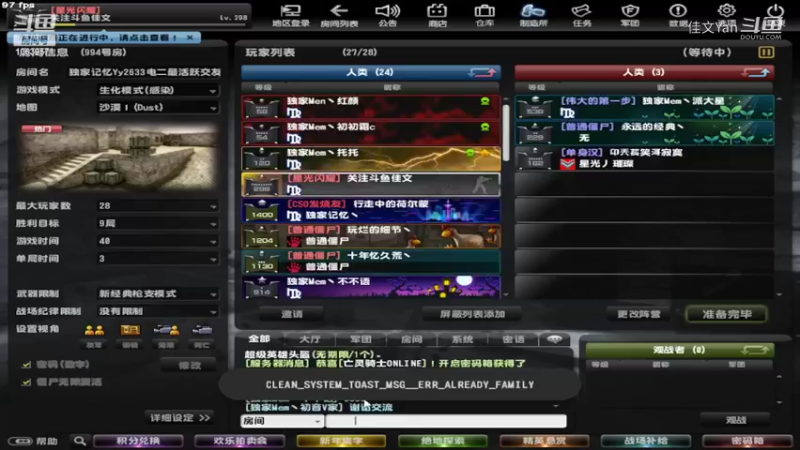
Task: Click the 欢乐拍卖会 bottom button
Action: [240, 441]
